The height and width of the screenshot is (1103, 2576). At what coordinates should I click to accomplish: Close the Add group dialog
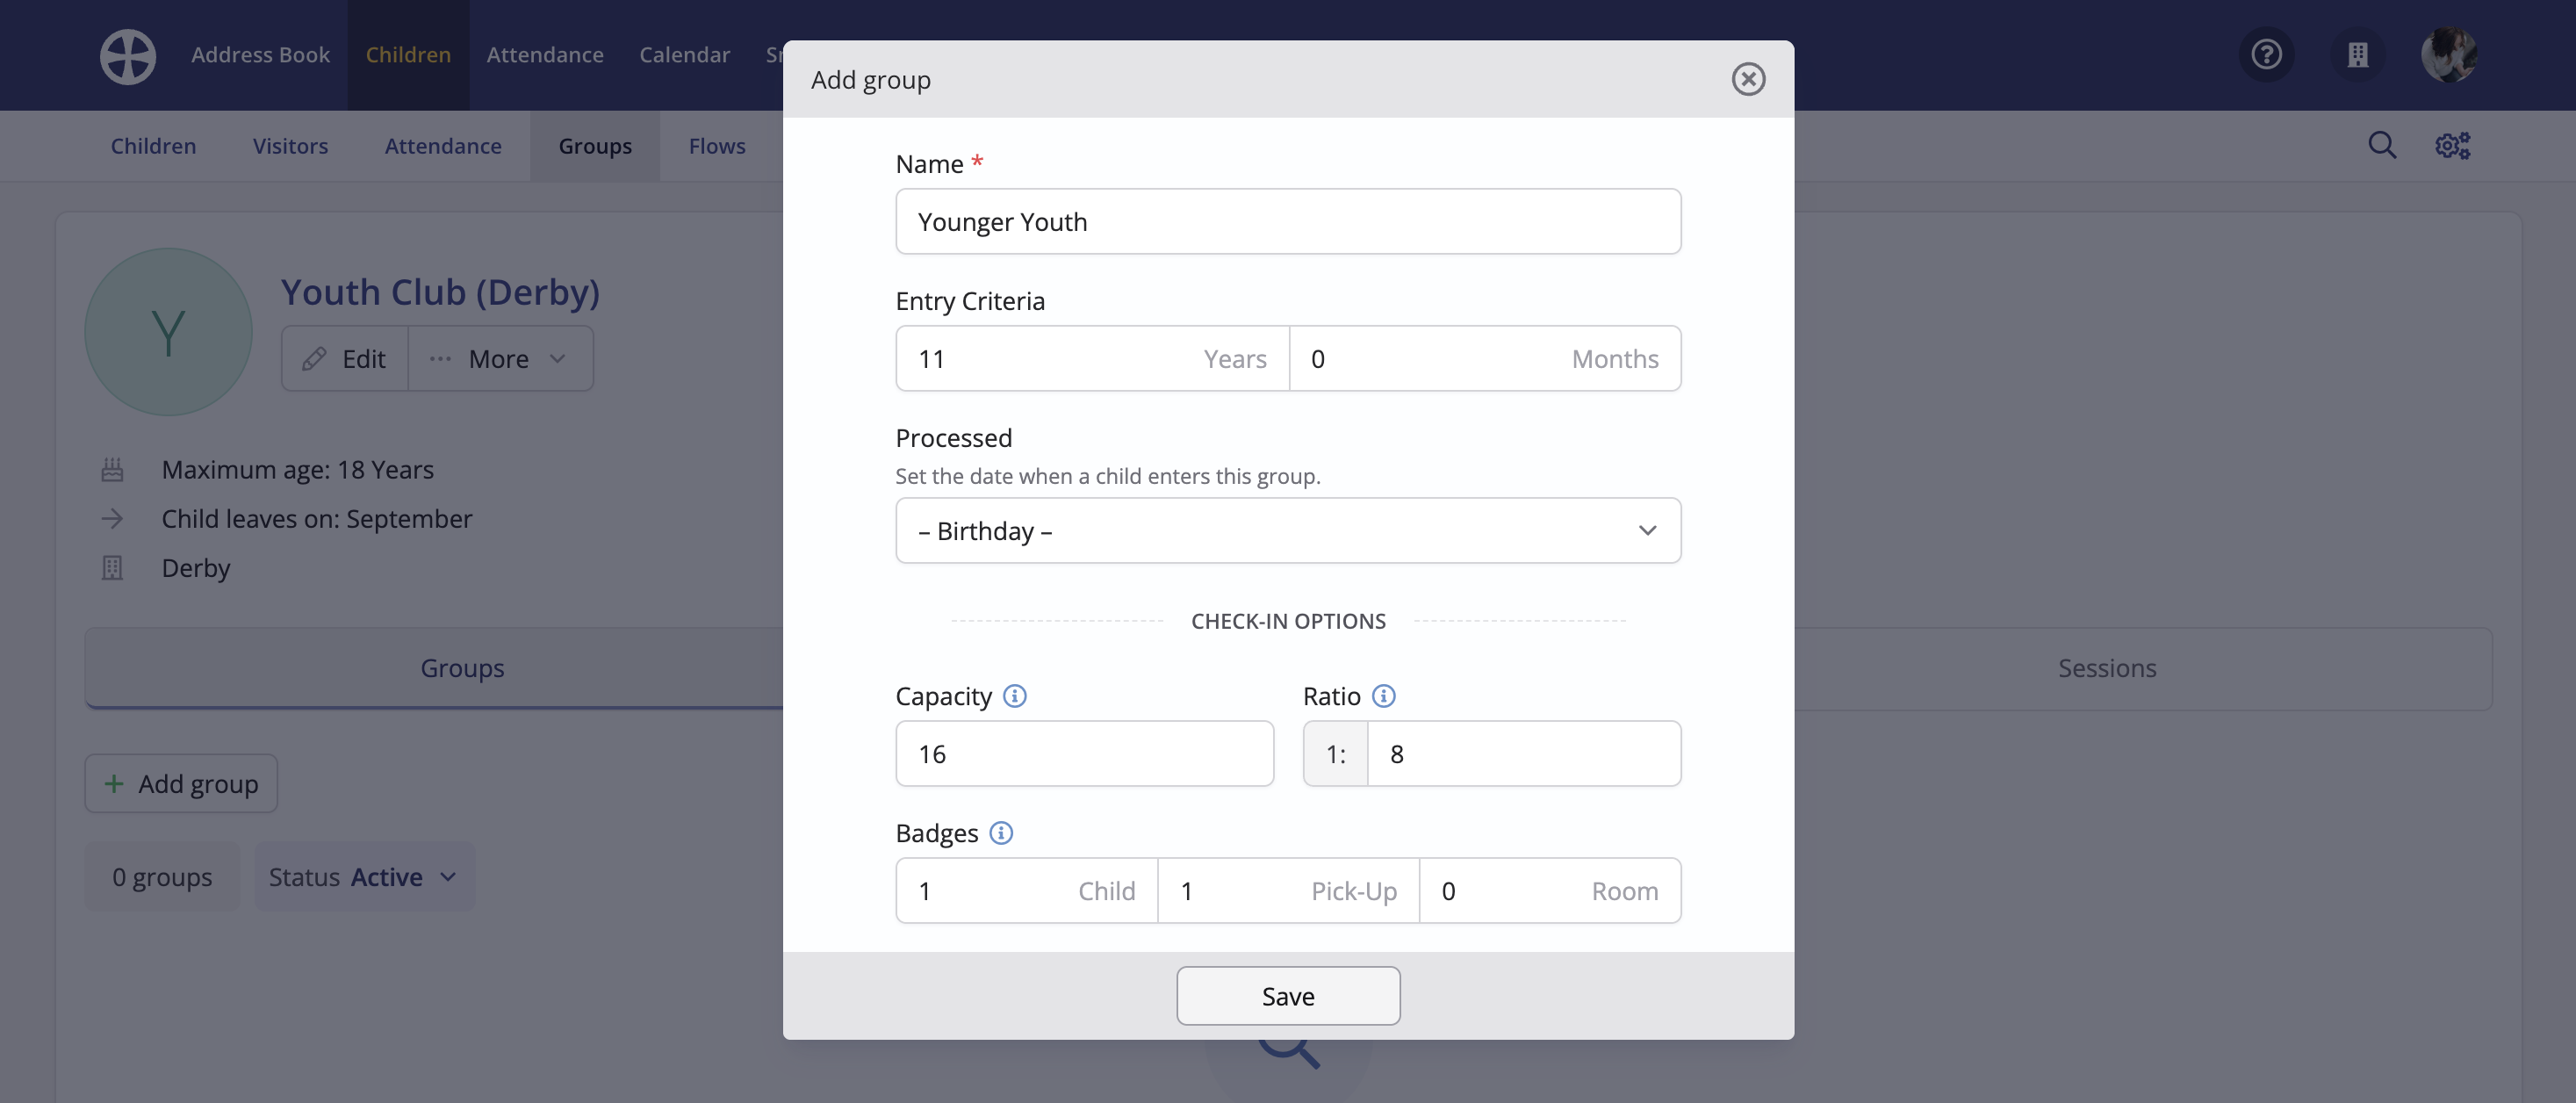tap(1748, 79)
